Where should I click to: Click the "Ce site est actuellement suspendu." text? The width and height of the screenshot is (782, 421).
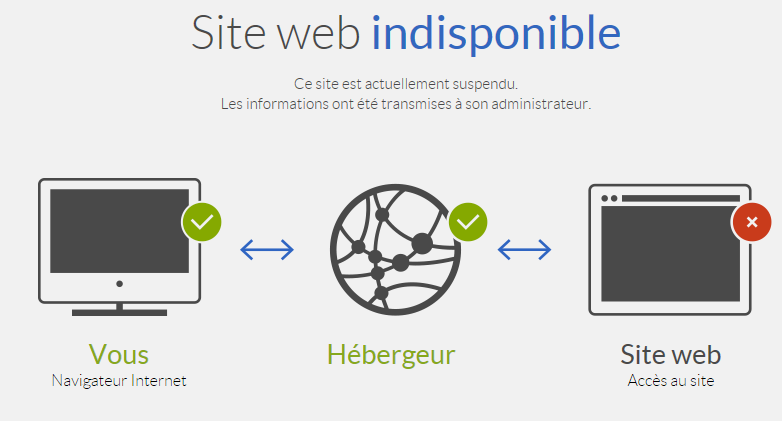(406, 84)
